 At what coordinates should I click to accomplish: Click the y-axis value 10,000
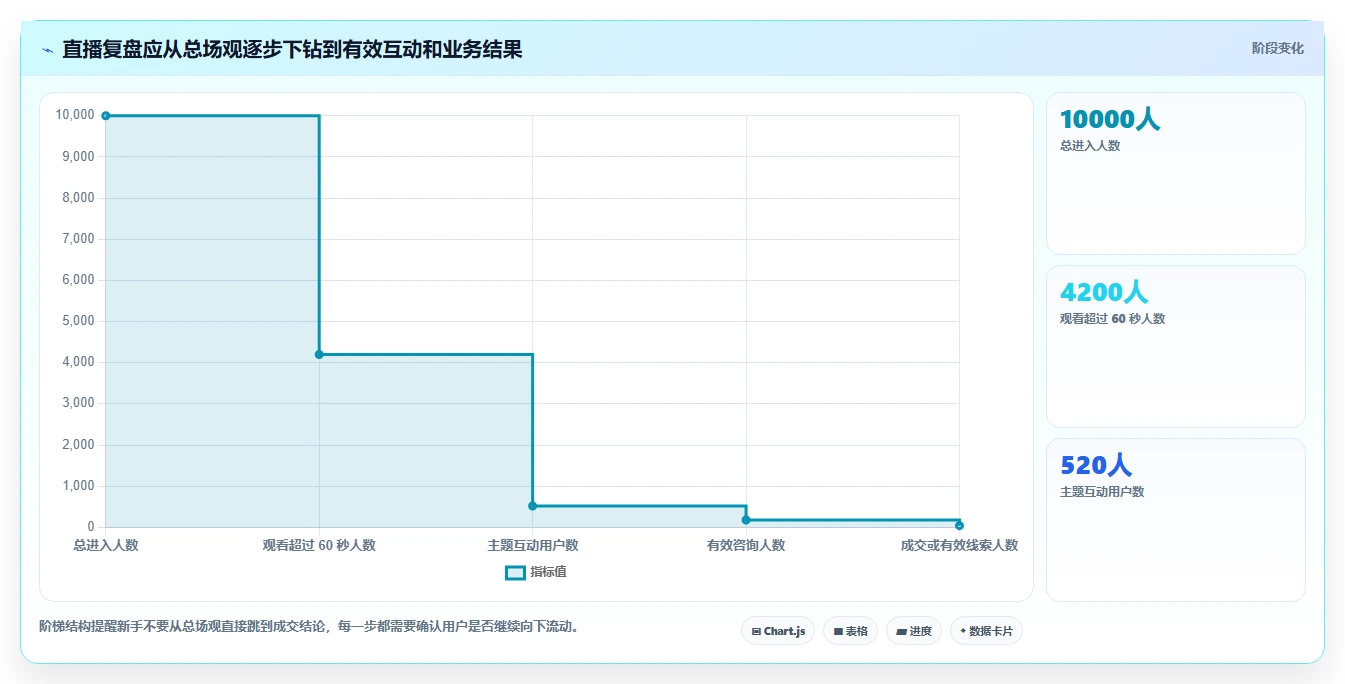(x=75, y=115)
